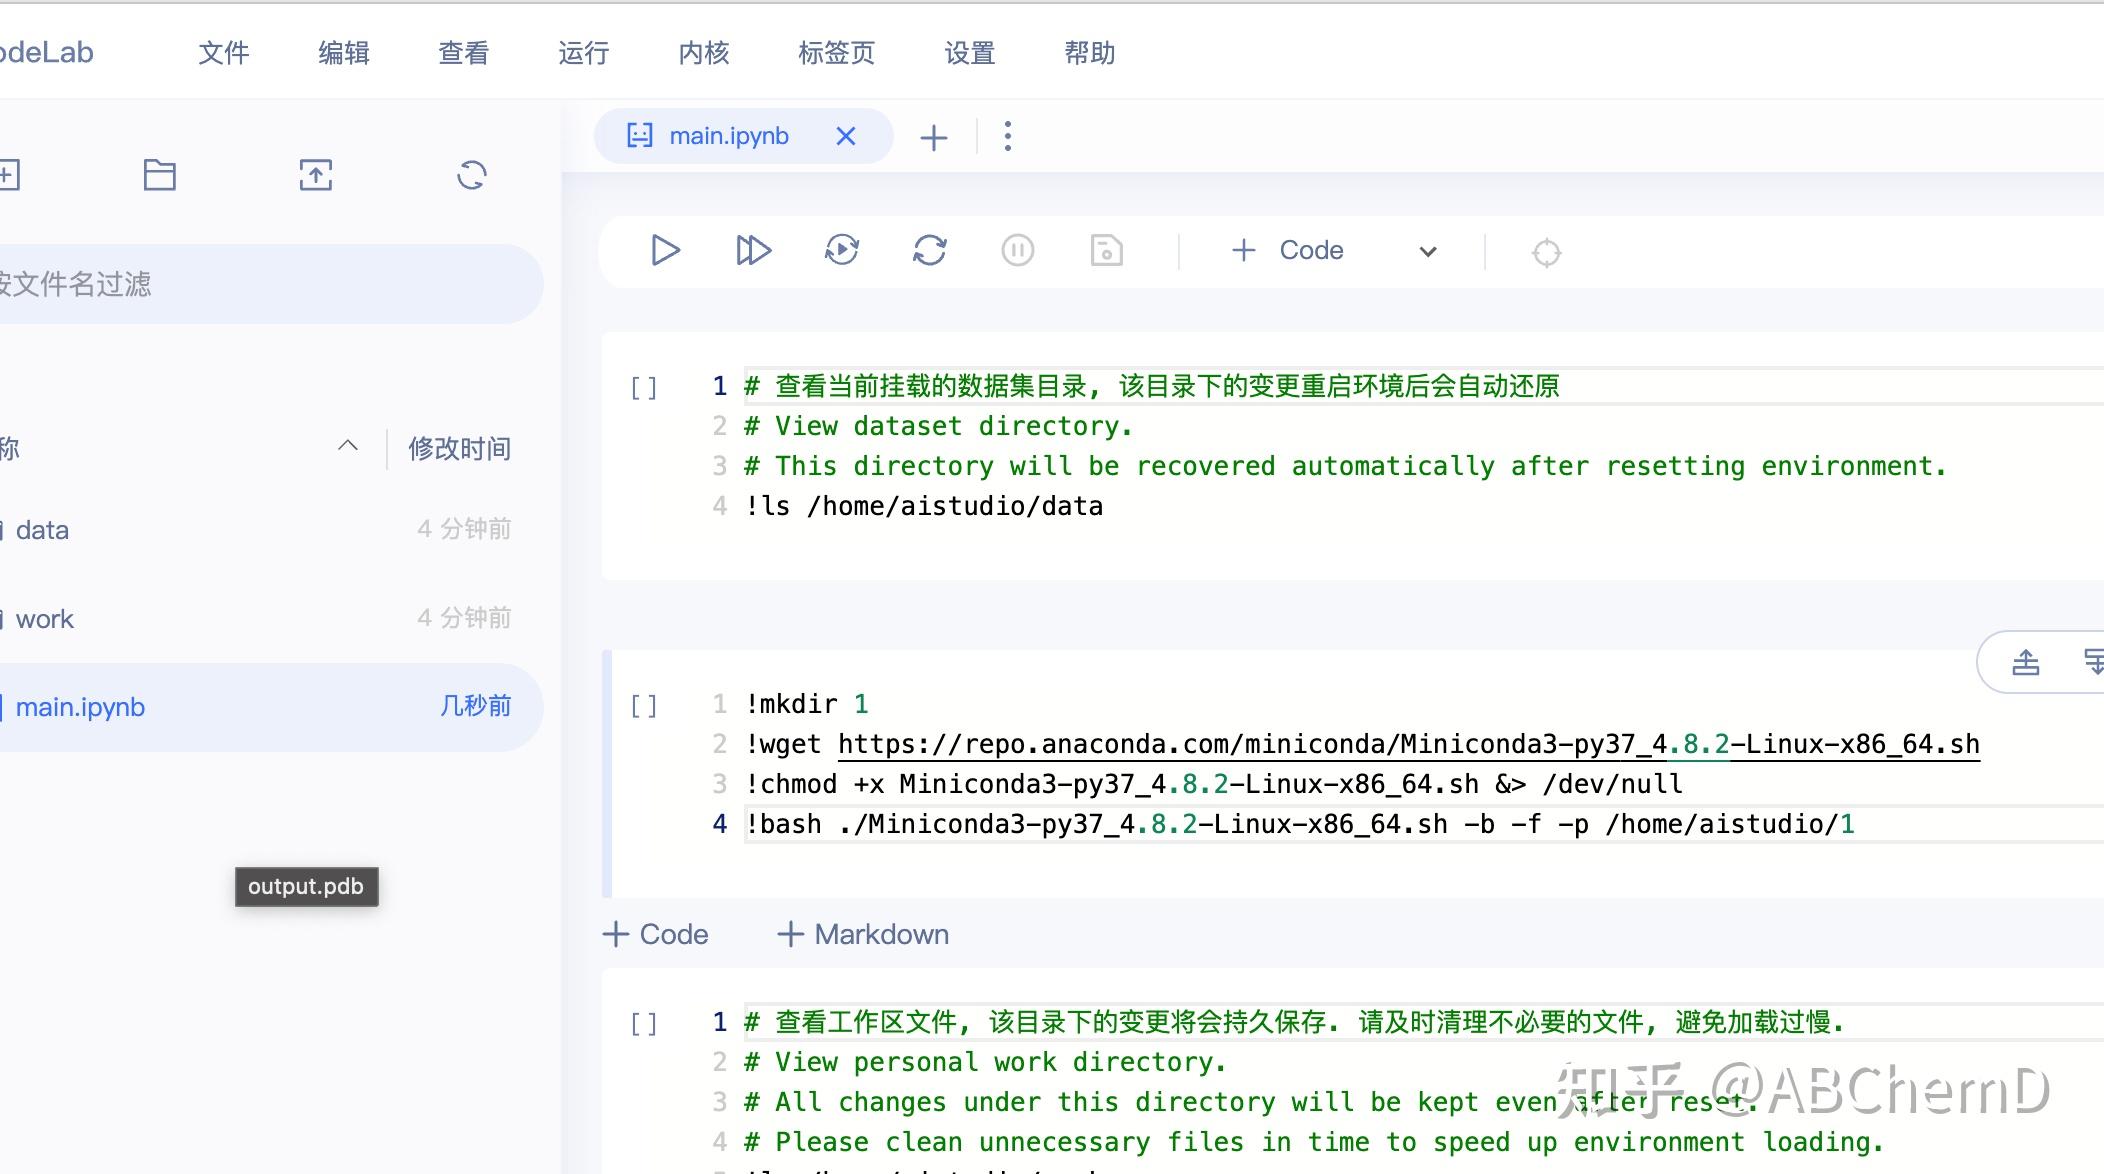2104x1174 pixels.
Task: Click the '# View dataset directory.' comment
Action: click(939, 426)
